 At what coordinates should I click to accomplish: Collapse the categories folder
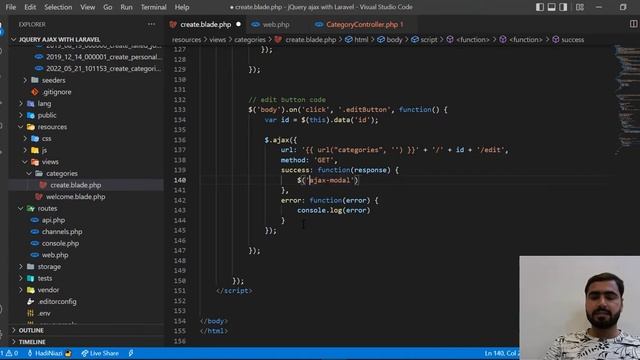pos(62,173)
